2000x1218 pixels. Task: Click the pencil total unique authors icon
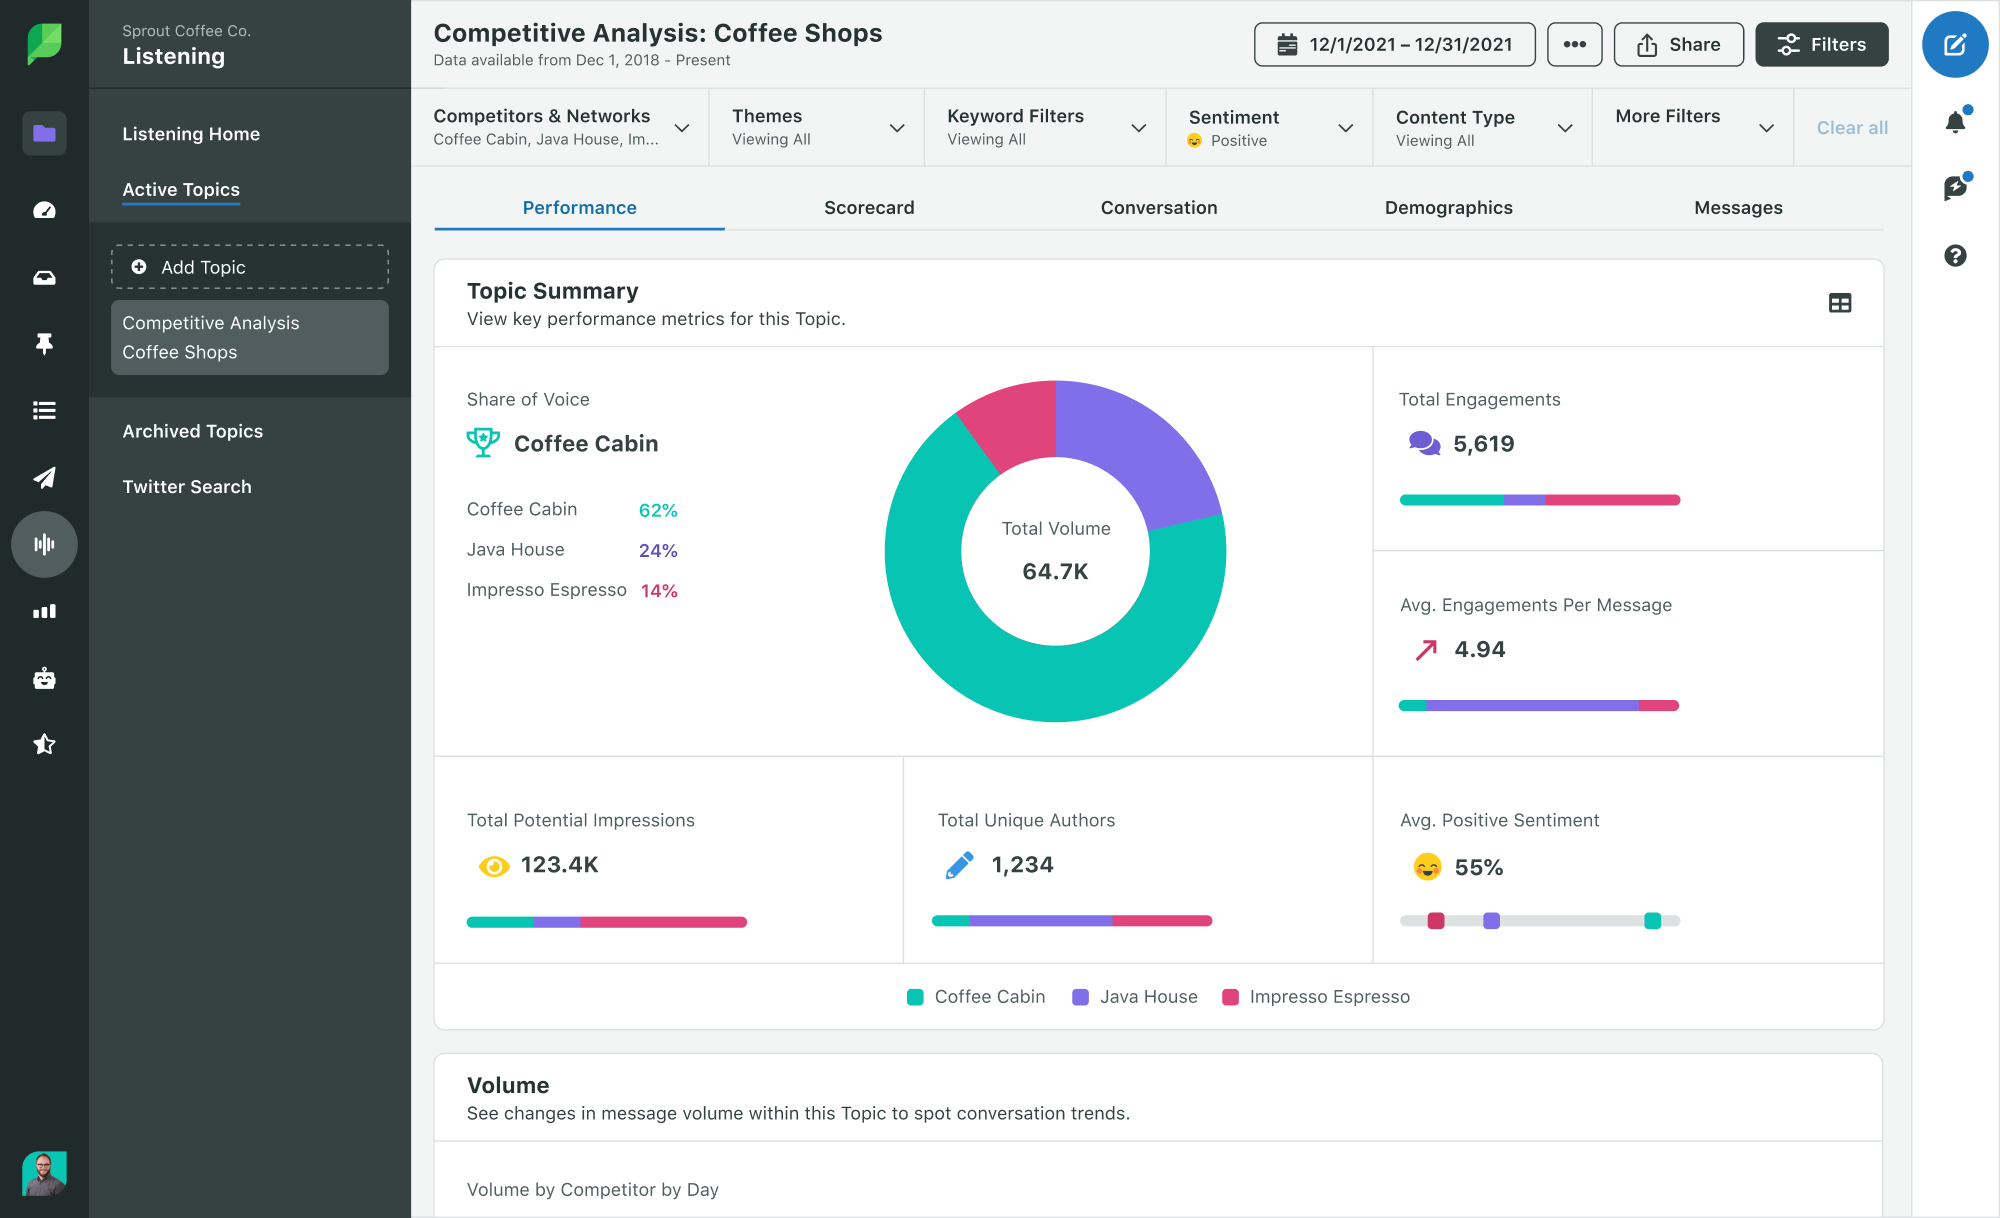(959, 864)
